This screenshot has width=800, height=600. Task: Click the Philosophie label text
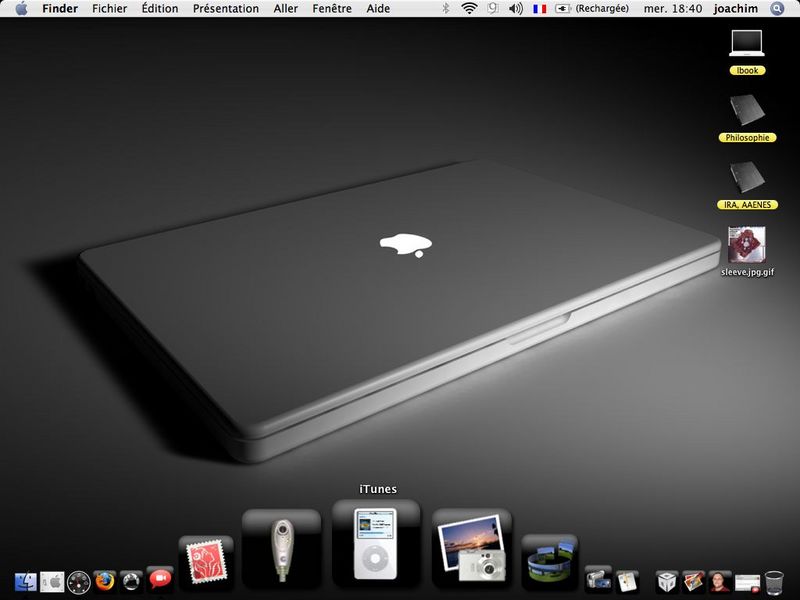click(747, 138)
